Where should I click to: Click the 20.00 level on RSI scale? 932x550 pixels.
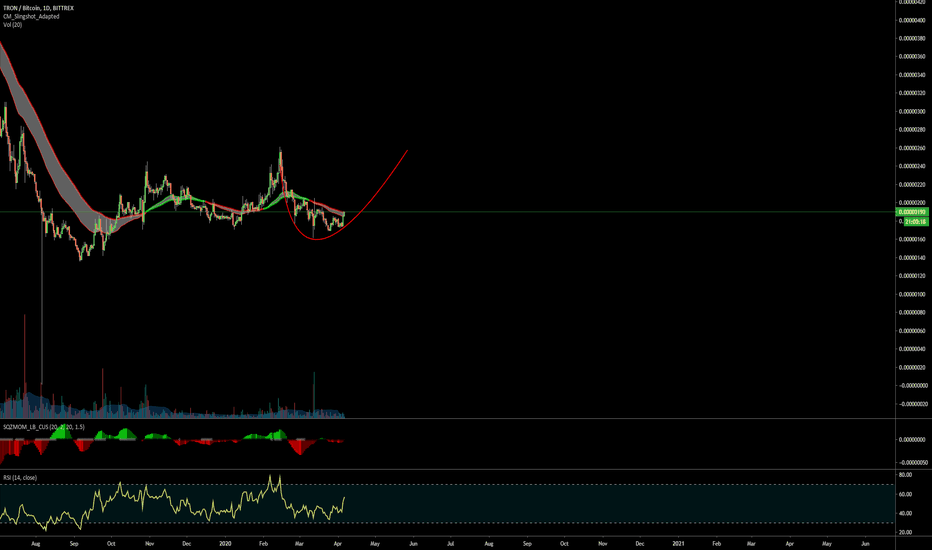tap(905, 532)
